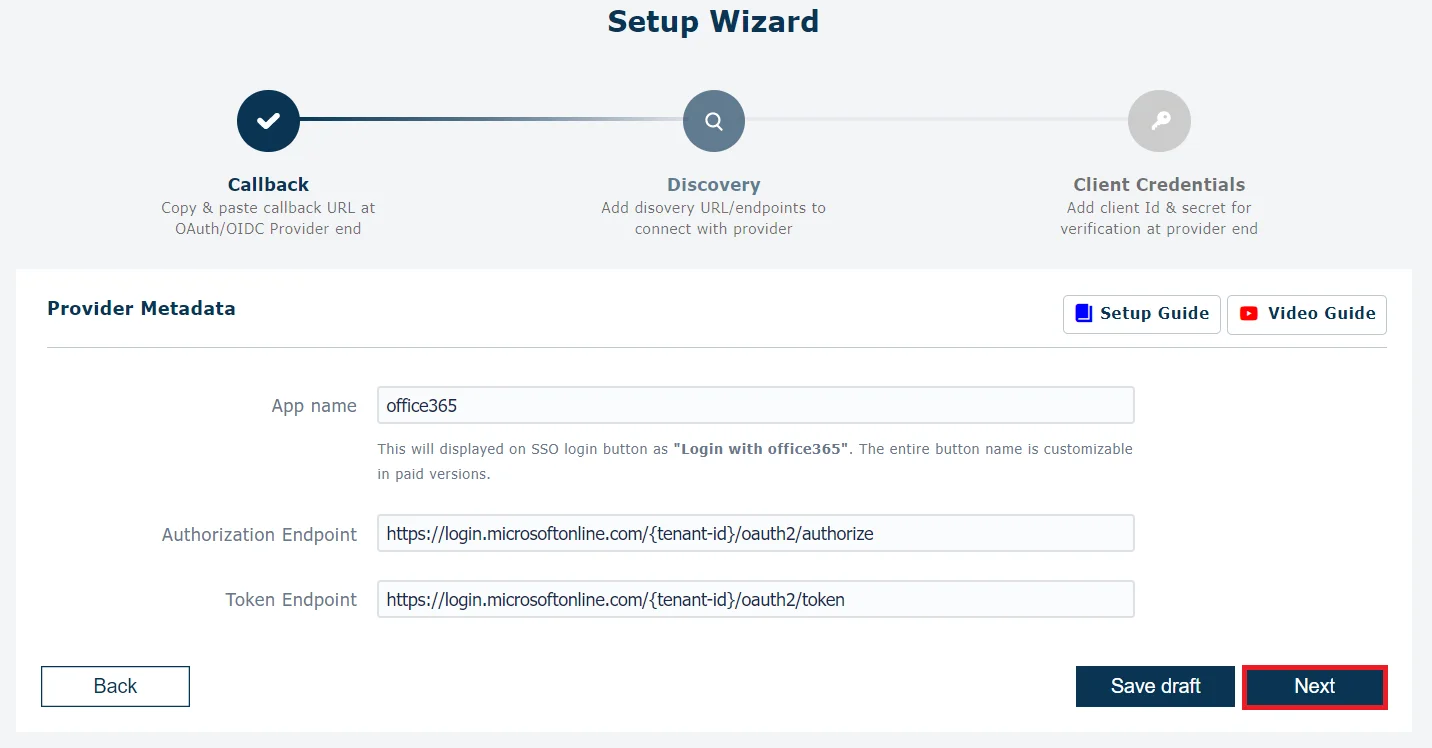Click the App name label
The height and width of the screenshot is (748, 1432).
[314, 406]
